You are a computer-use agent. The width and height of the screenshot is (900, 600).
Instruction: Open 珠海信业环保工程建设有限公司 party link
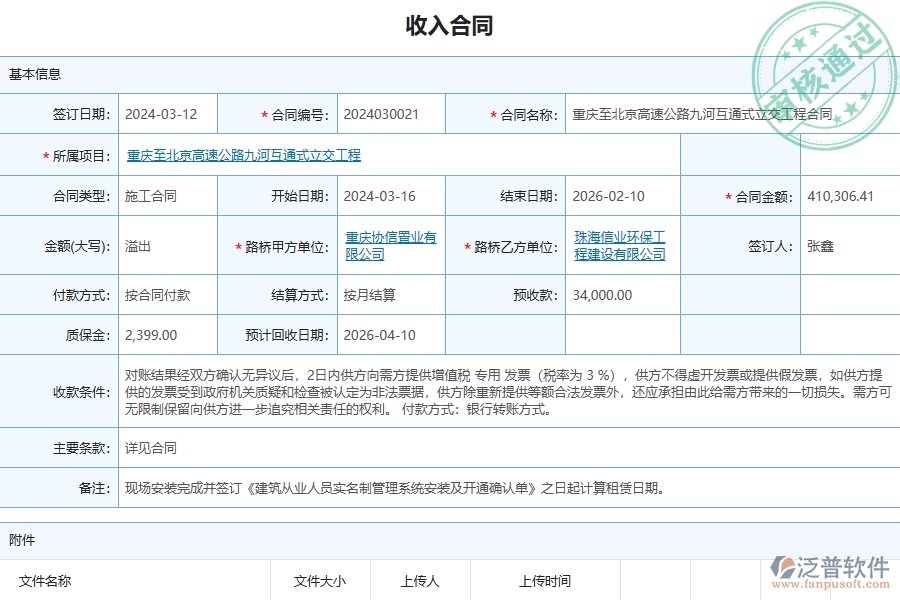coord(622,244)
